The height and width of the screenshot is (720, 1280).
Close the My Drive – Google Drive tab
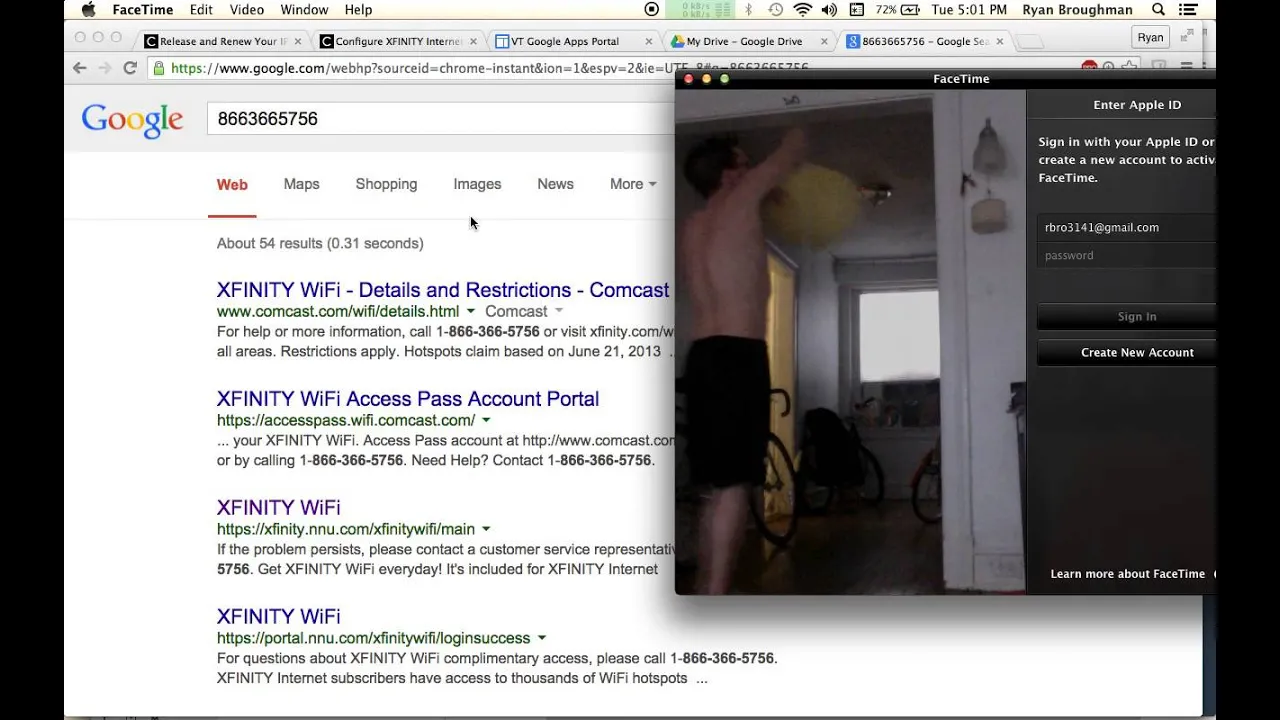point(824,41)
